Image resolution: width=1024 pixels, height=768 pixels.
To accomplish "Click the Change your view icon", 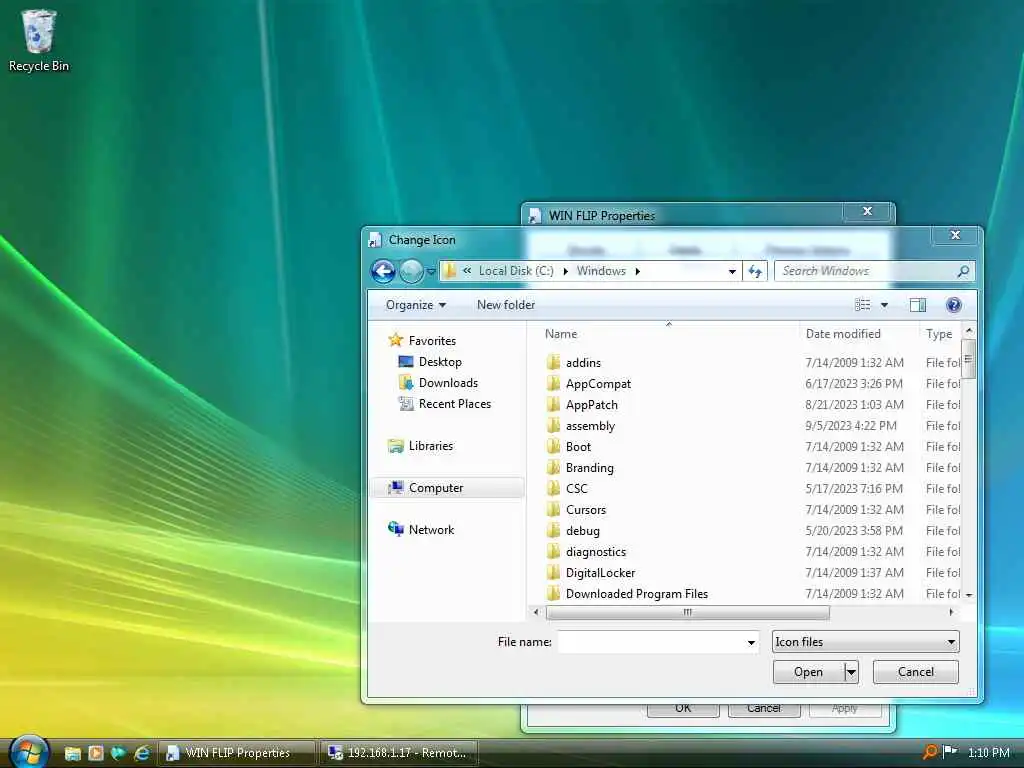I will coord(863,305).
